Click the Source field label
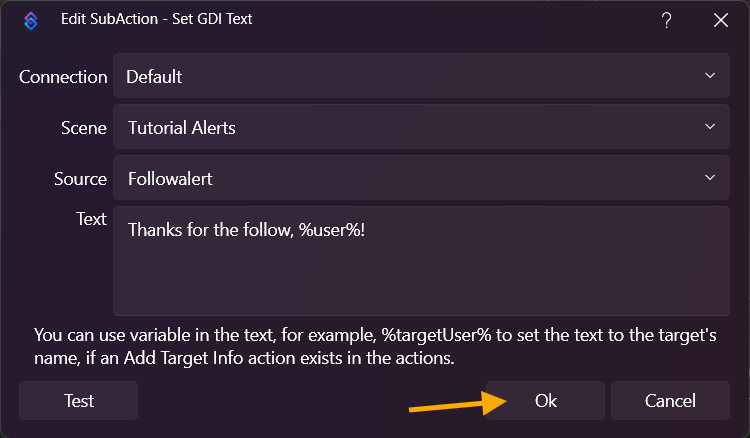The width and height of the screenshot is (750, 438). click(80, 179)
